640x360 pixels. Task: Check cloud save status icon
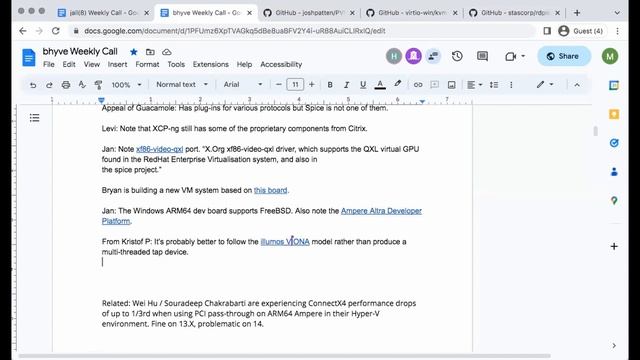click(x=167, y=52)
